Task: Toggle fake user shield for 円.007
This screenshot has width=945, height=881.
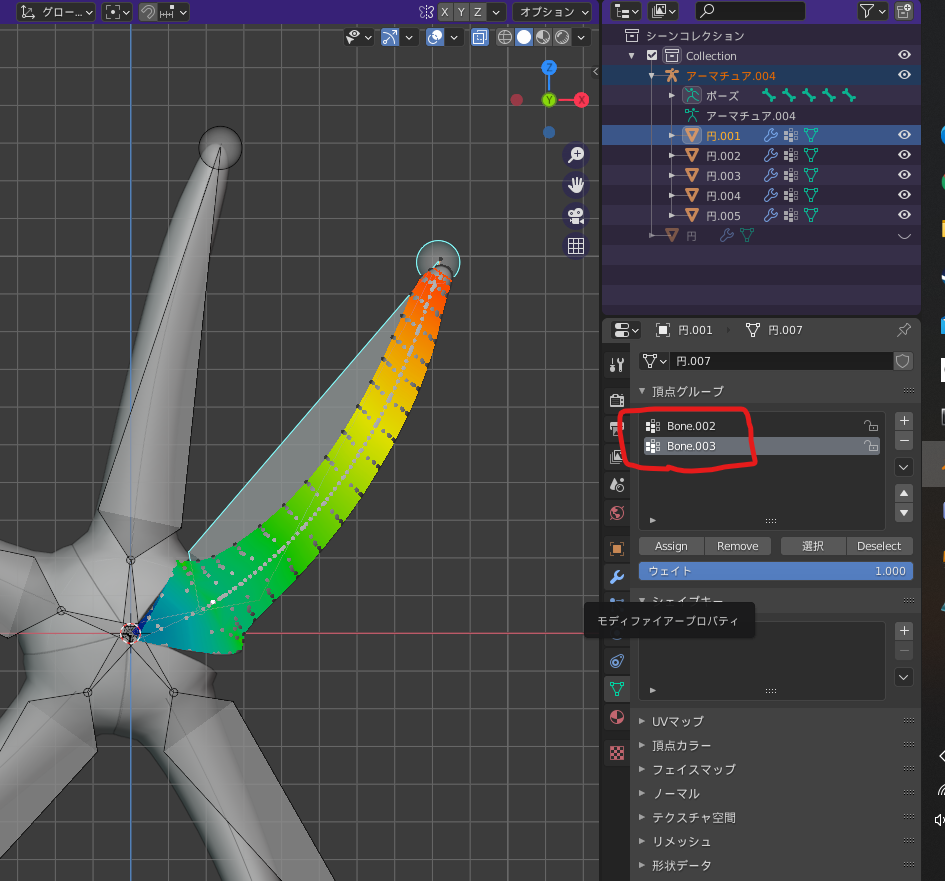Action: [902, 361]
